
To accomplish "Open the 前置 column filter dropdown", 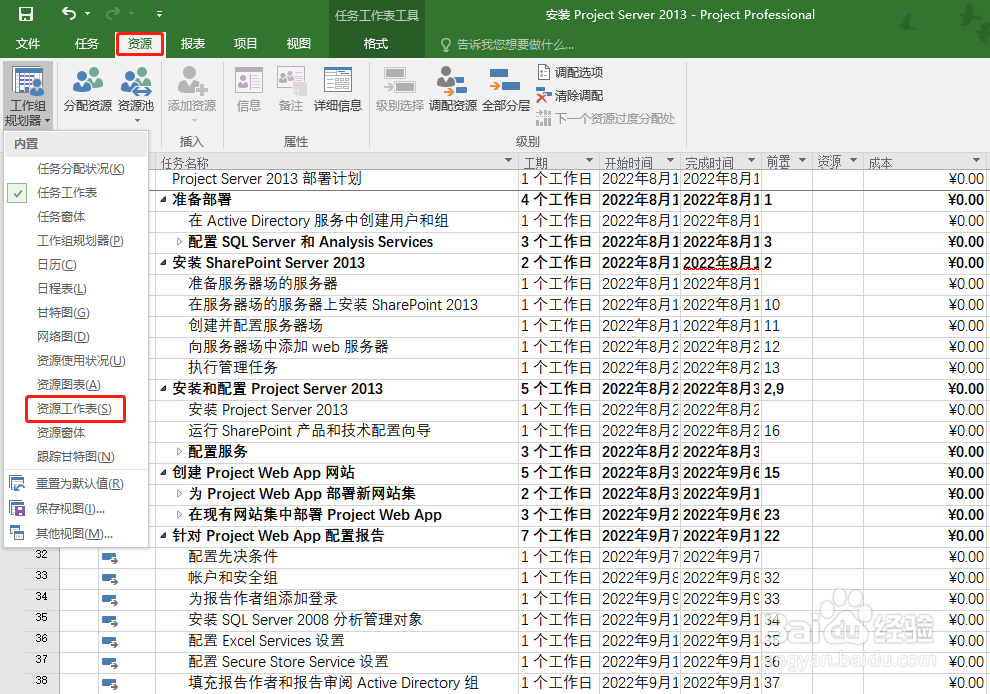I will pos(802,161).
